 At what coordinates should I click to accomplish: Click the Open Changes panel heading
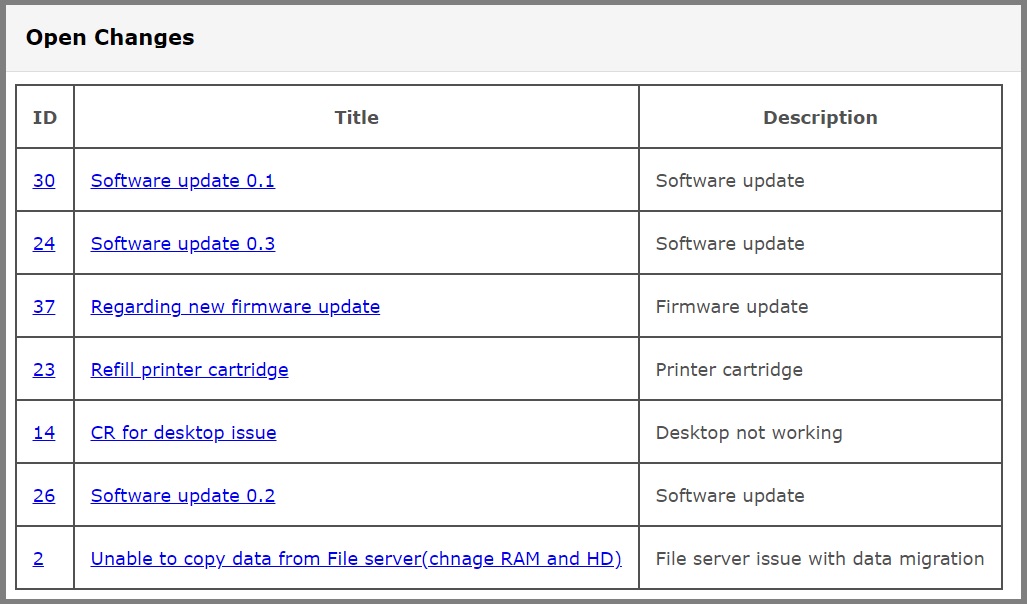110,37
